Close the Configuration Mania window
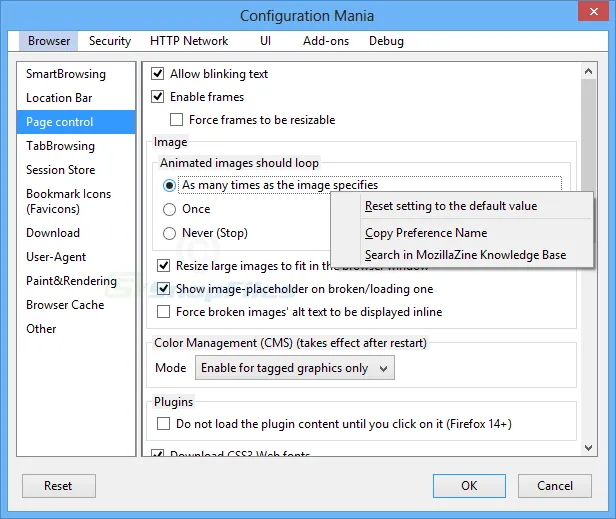The height and width of the screenshot is (519, 616). tap(592, 16)
